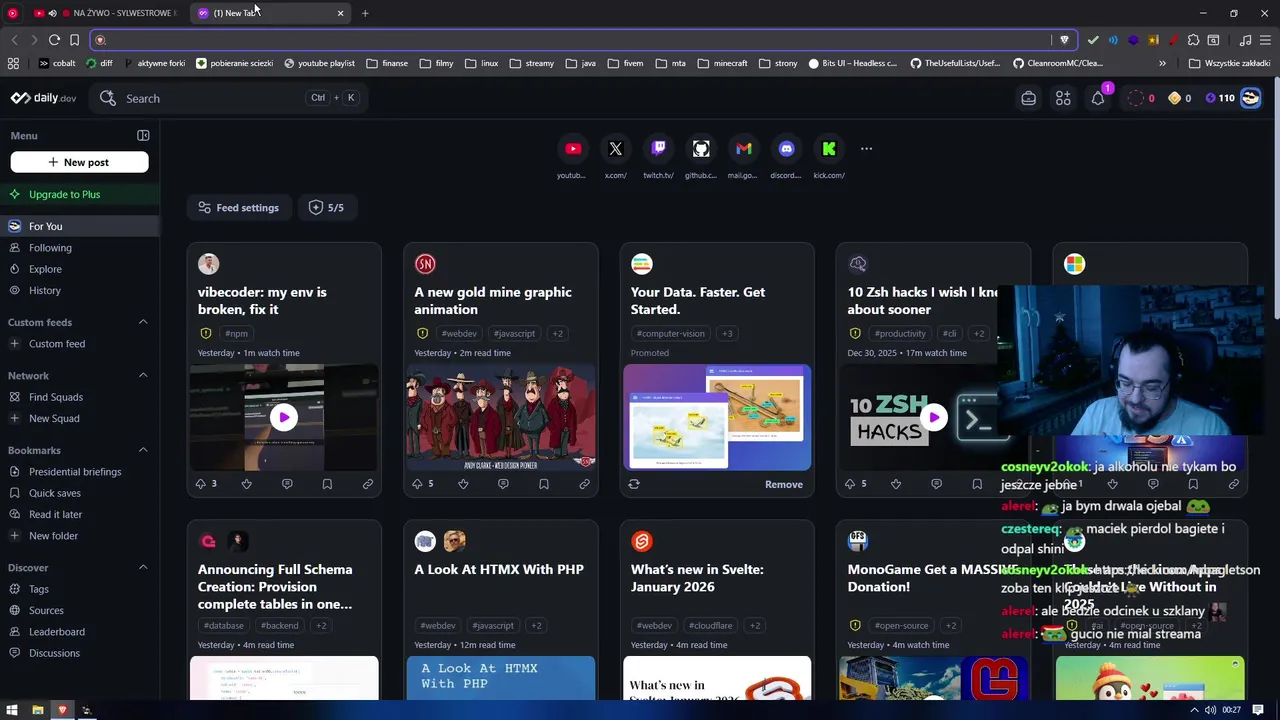
Task: Open File Explorer from taskbar
Action: 38,710
